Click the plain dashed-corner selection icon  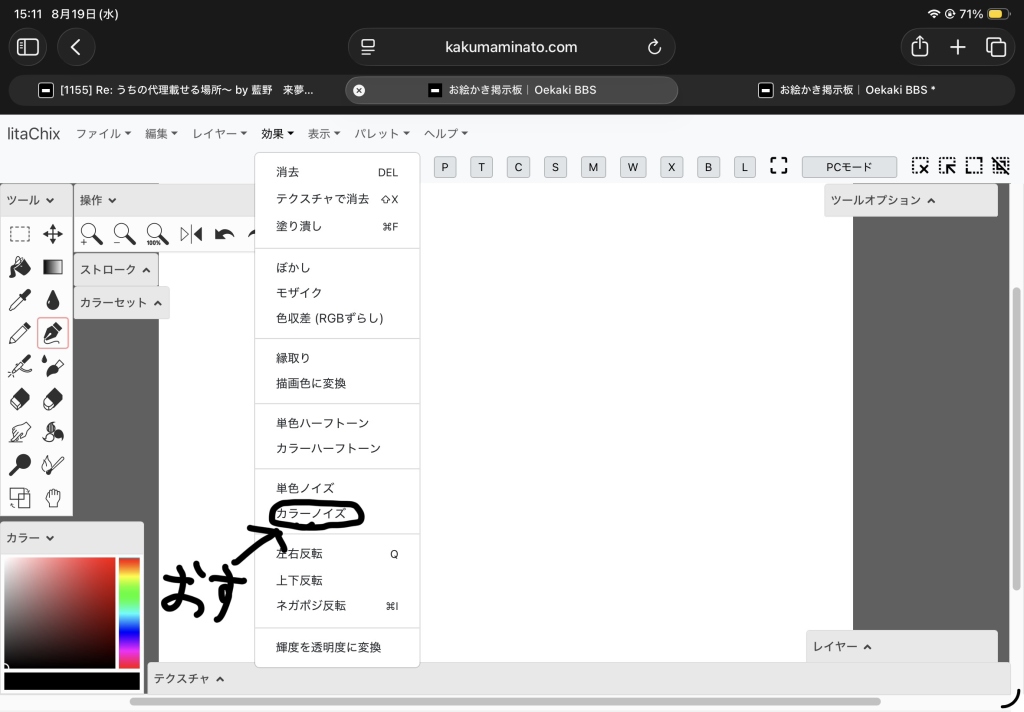pos(974,166)
